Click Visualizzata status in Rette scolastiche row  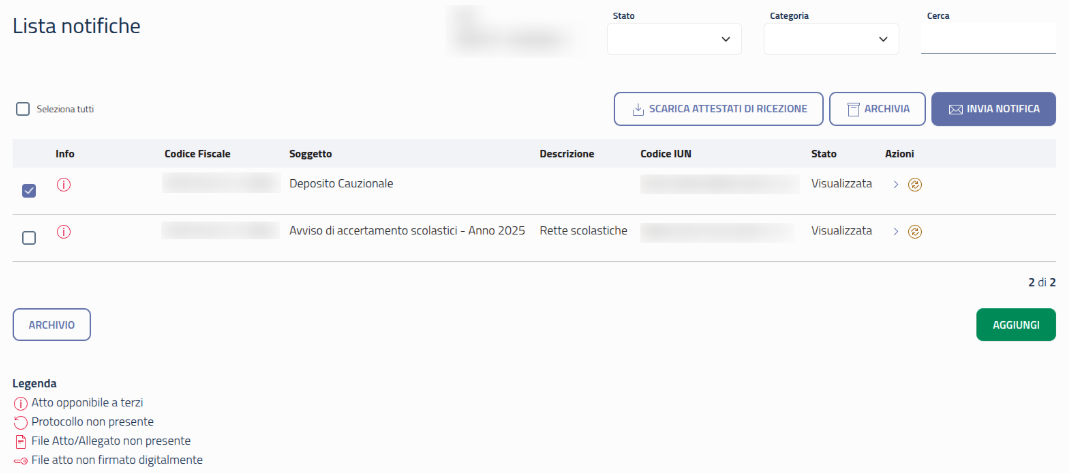841,231
